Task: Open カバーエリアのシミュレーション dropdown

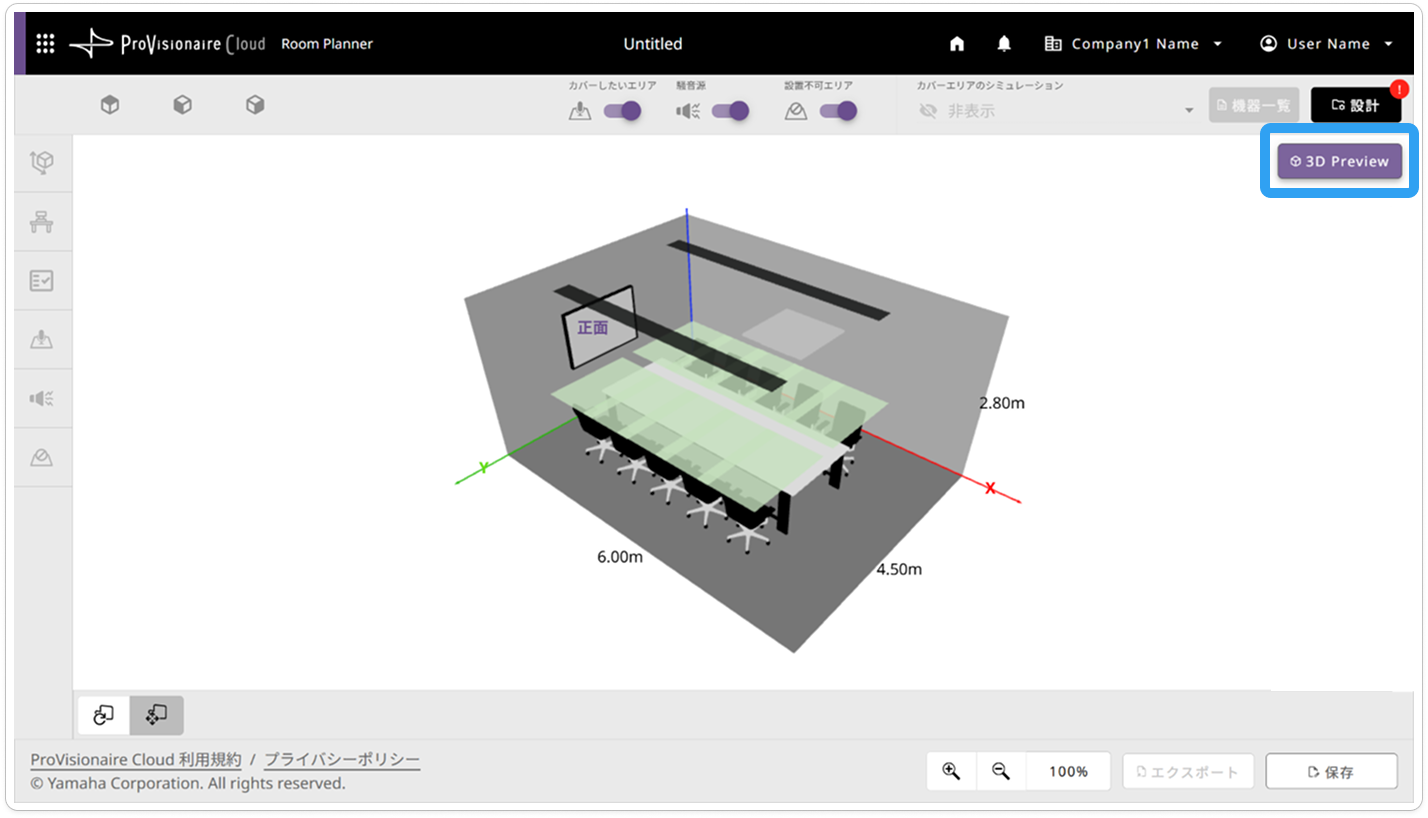Action: (1055, 111)
